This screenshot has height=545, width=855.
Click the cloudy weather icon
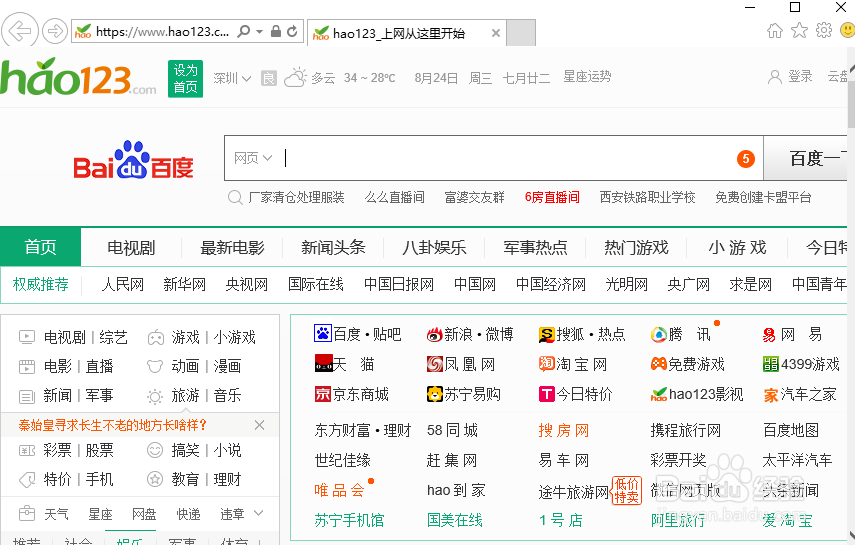[296, 77]
